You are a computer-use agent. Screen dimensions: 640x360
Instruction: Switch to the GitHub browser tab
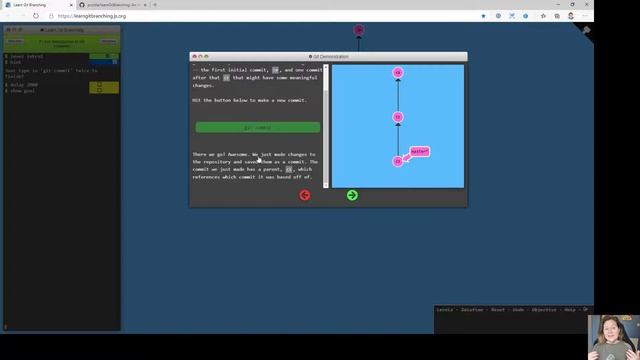[x=113, y=5]
